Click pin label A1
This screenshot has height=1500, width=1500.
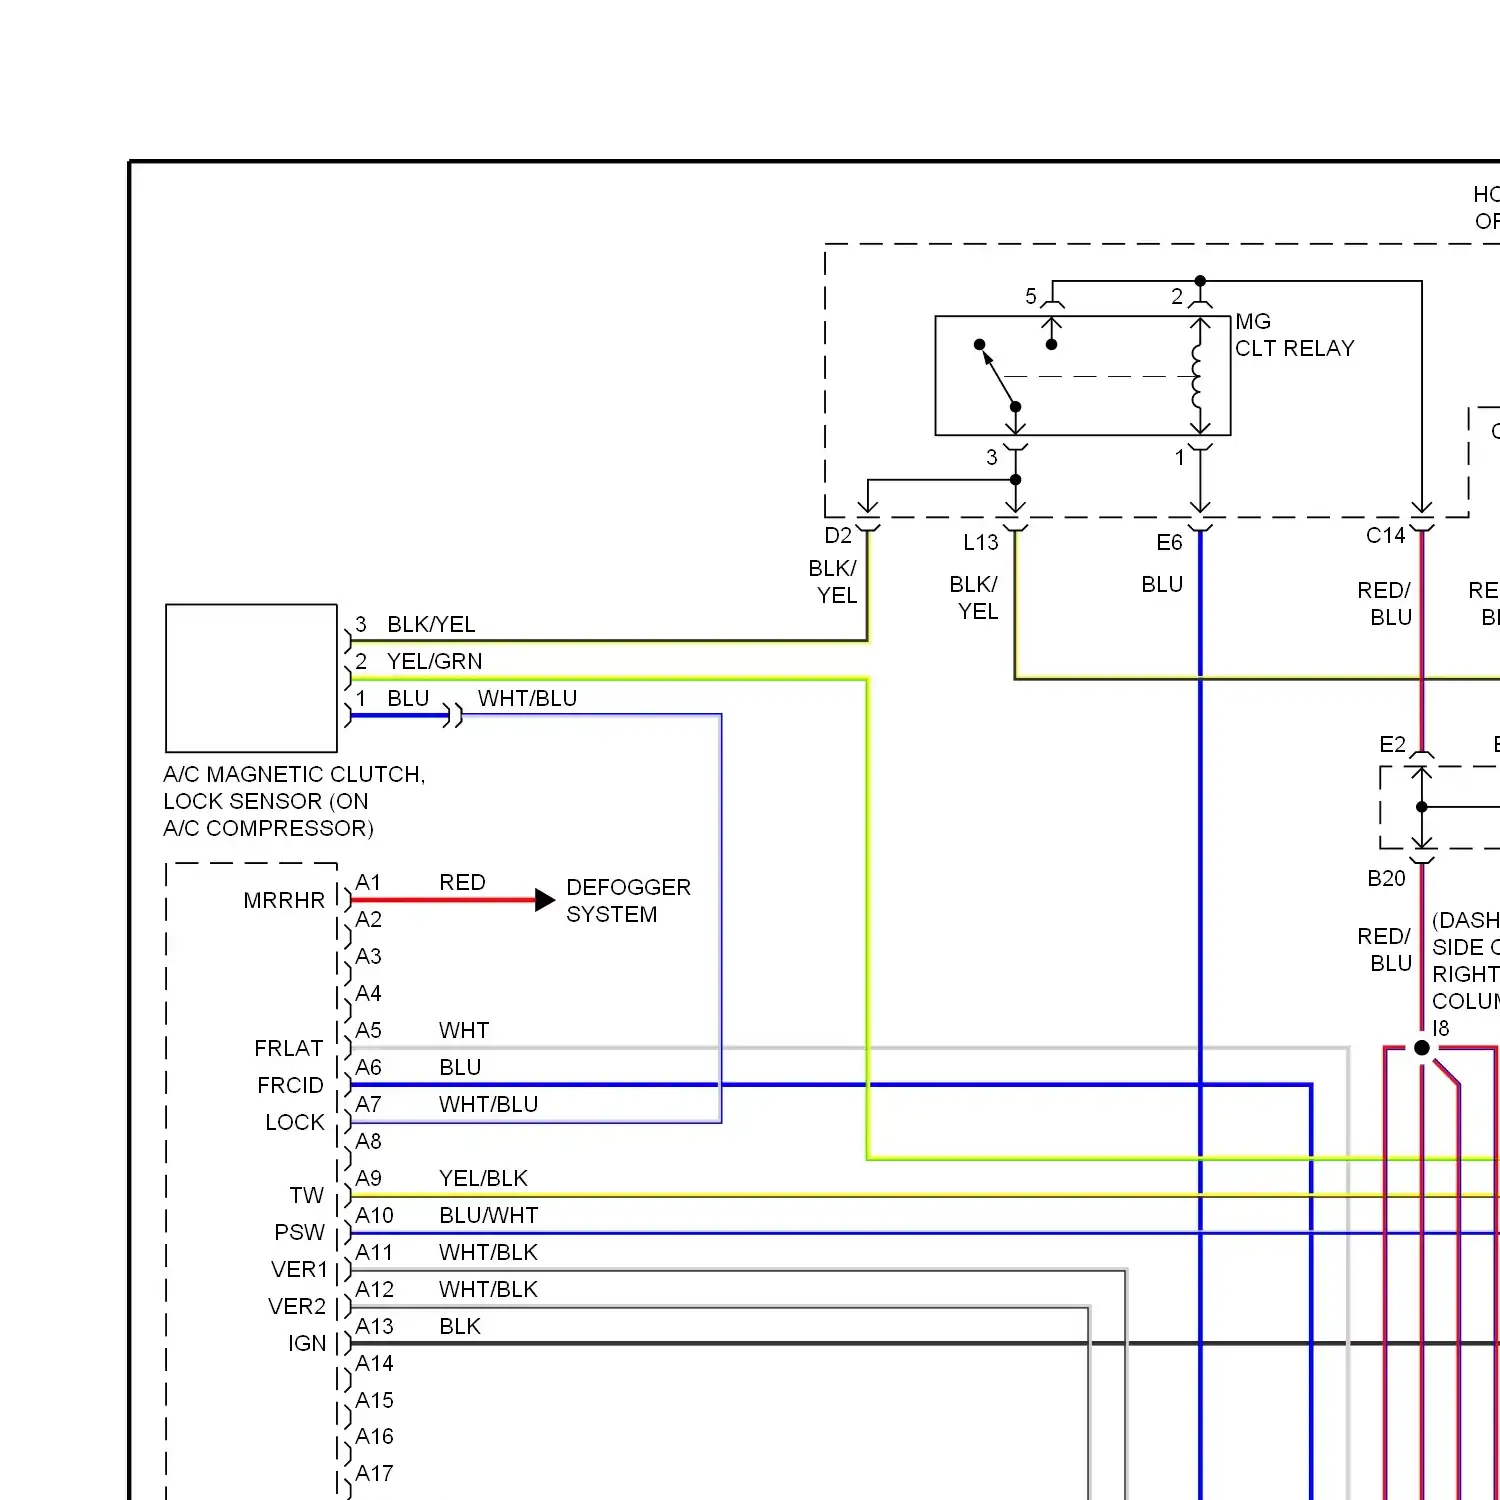coord(368,882)
